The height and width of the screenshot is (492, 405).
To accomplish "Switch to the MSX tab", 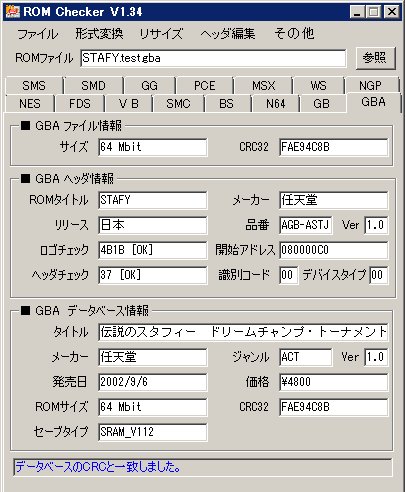I will pos(264,86).
